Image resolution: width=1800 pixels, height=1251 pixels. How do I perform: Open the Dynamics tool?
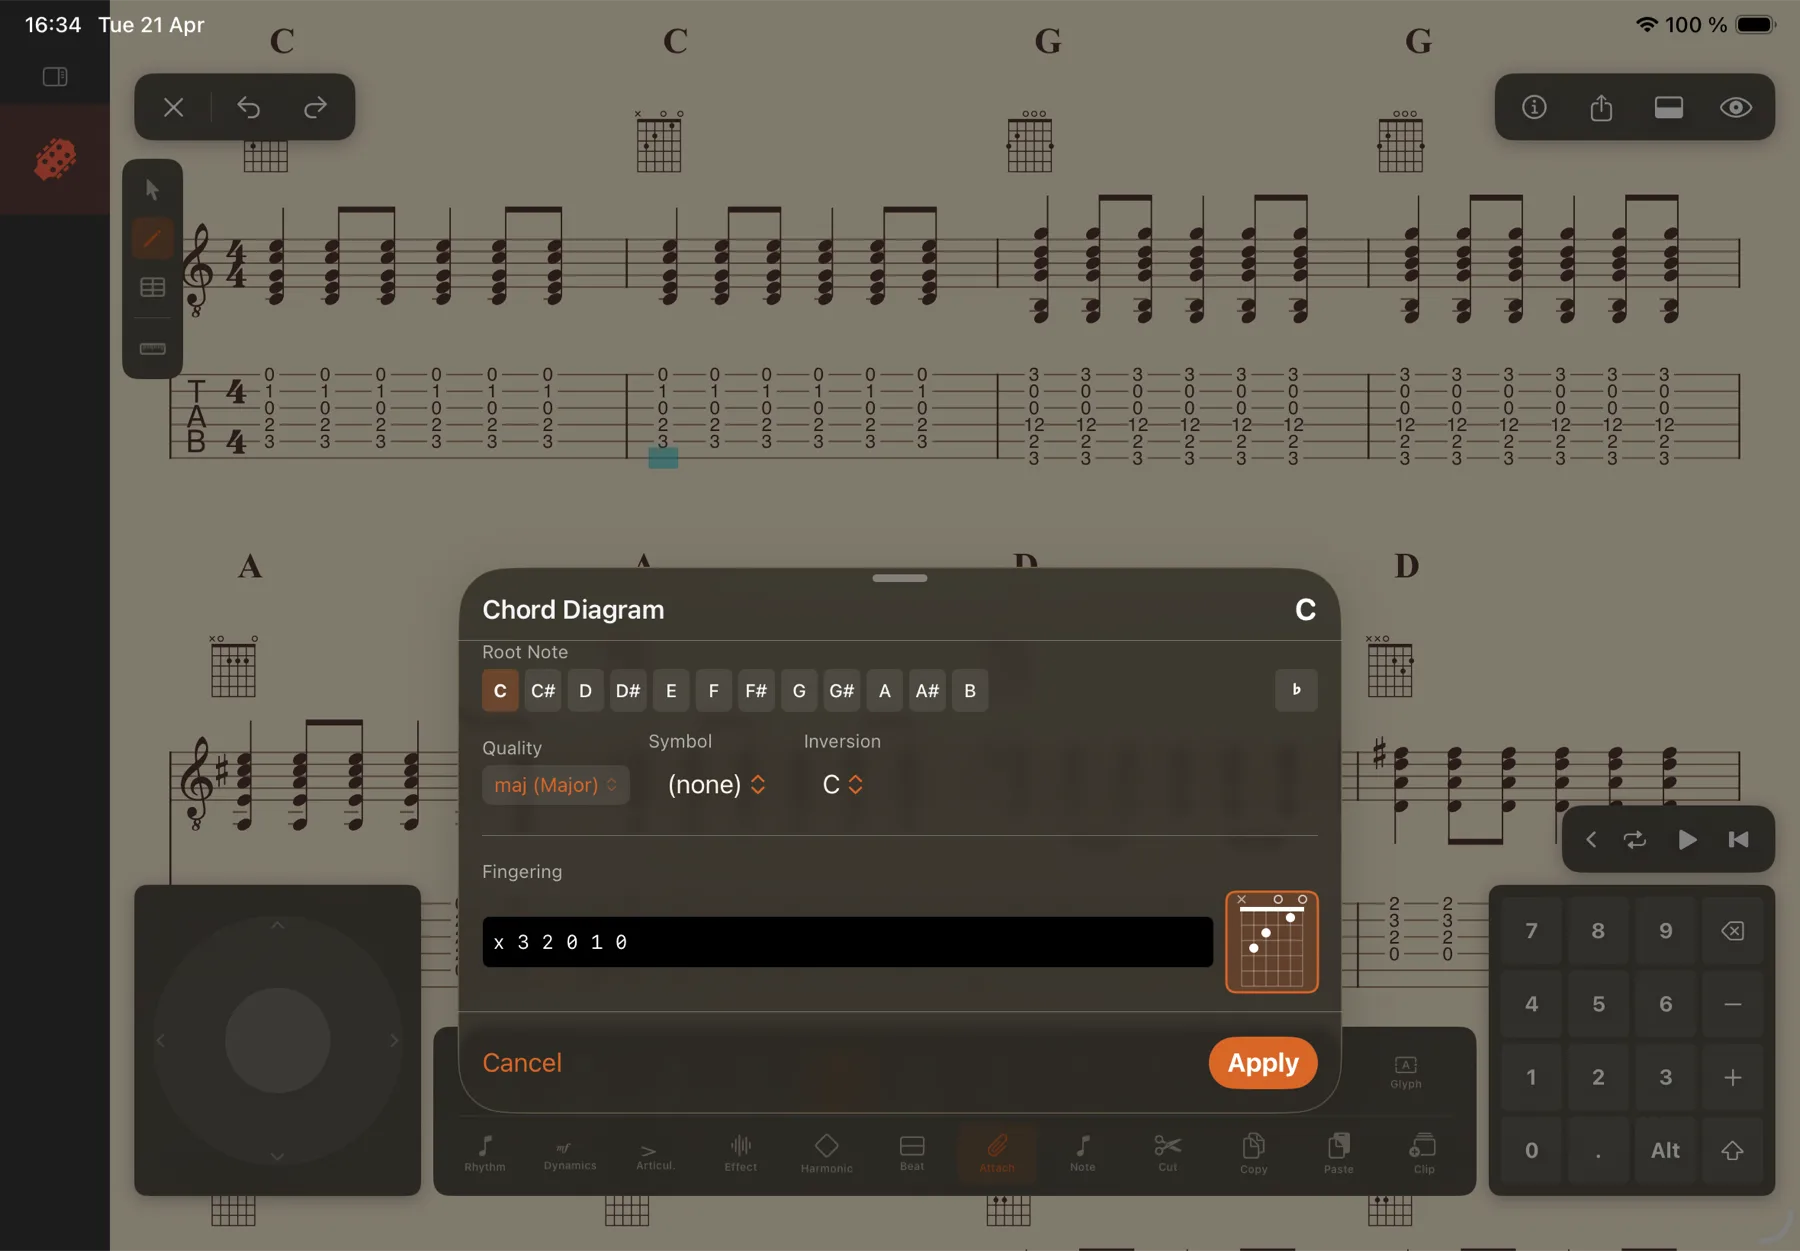[x=570, y=1153]
